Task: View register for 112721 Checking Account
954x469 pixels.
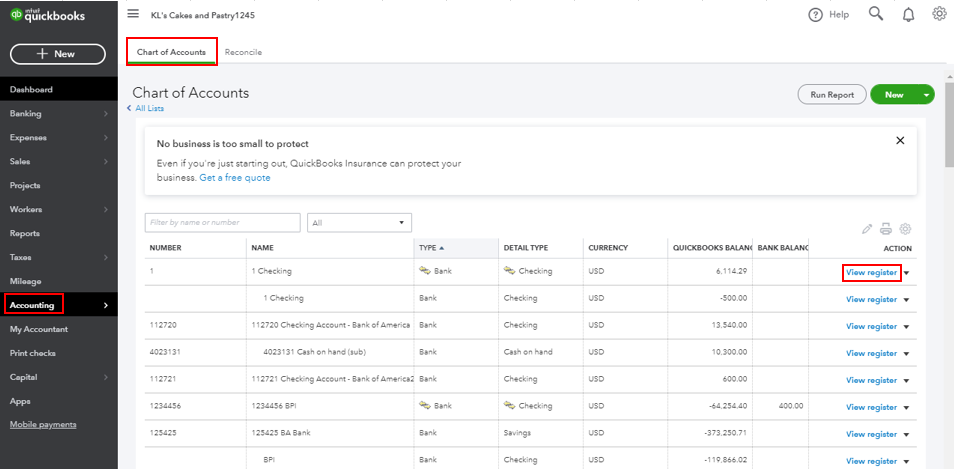Action: [x=871, y=380]
